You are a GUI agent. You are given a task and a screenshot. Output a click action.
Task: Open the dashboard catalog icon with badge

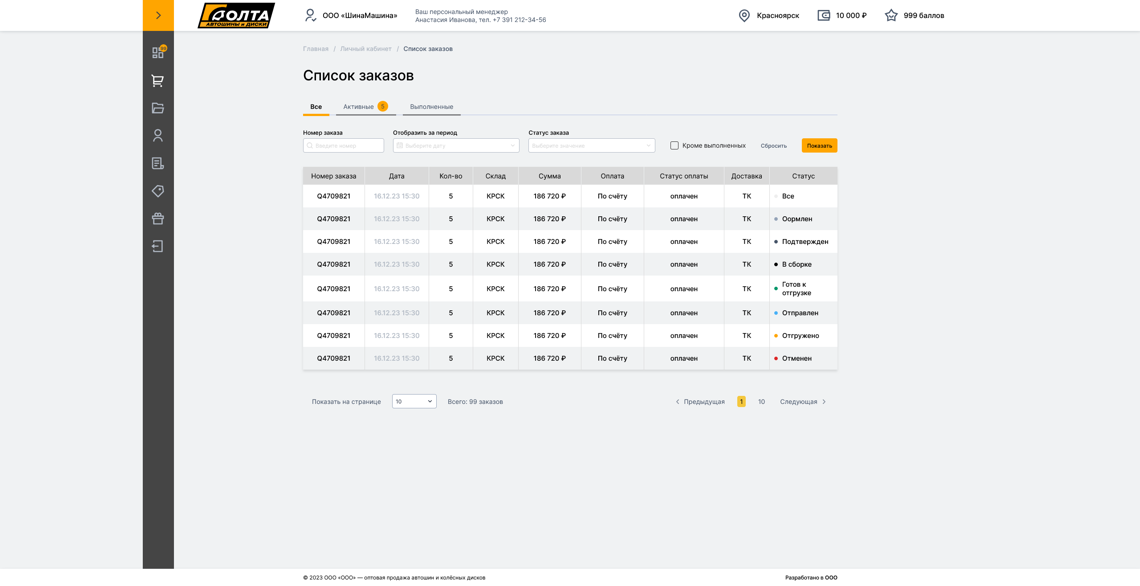pos(158,52)
